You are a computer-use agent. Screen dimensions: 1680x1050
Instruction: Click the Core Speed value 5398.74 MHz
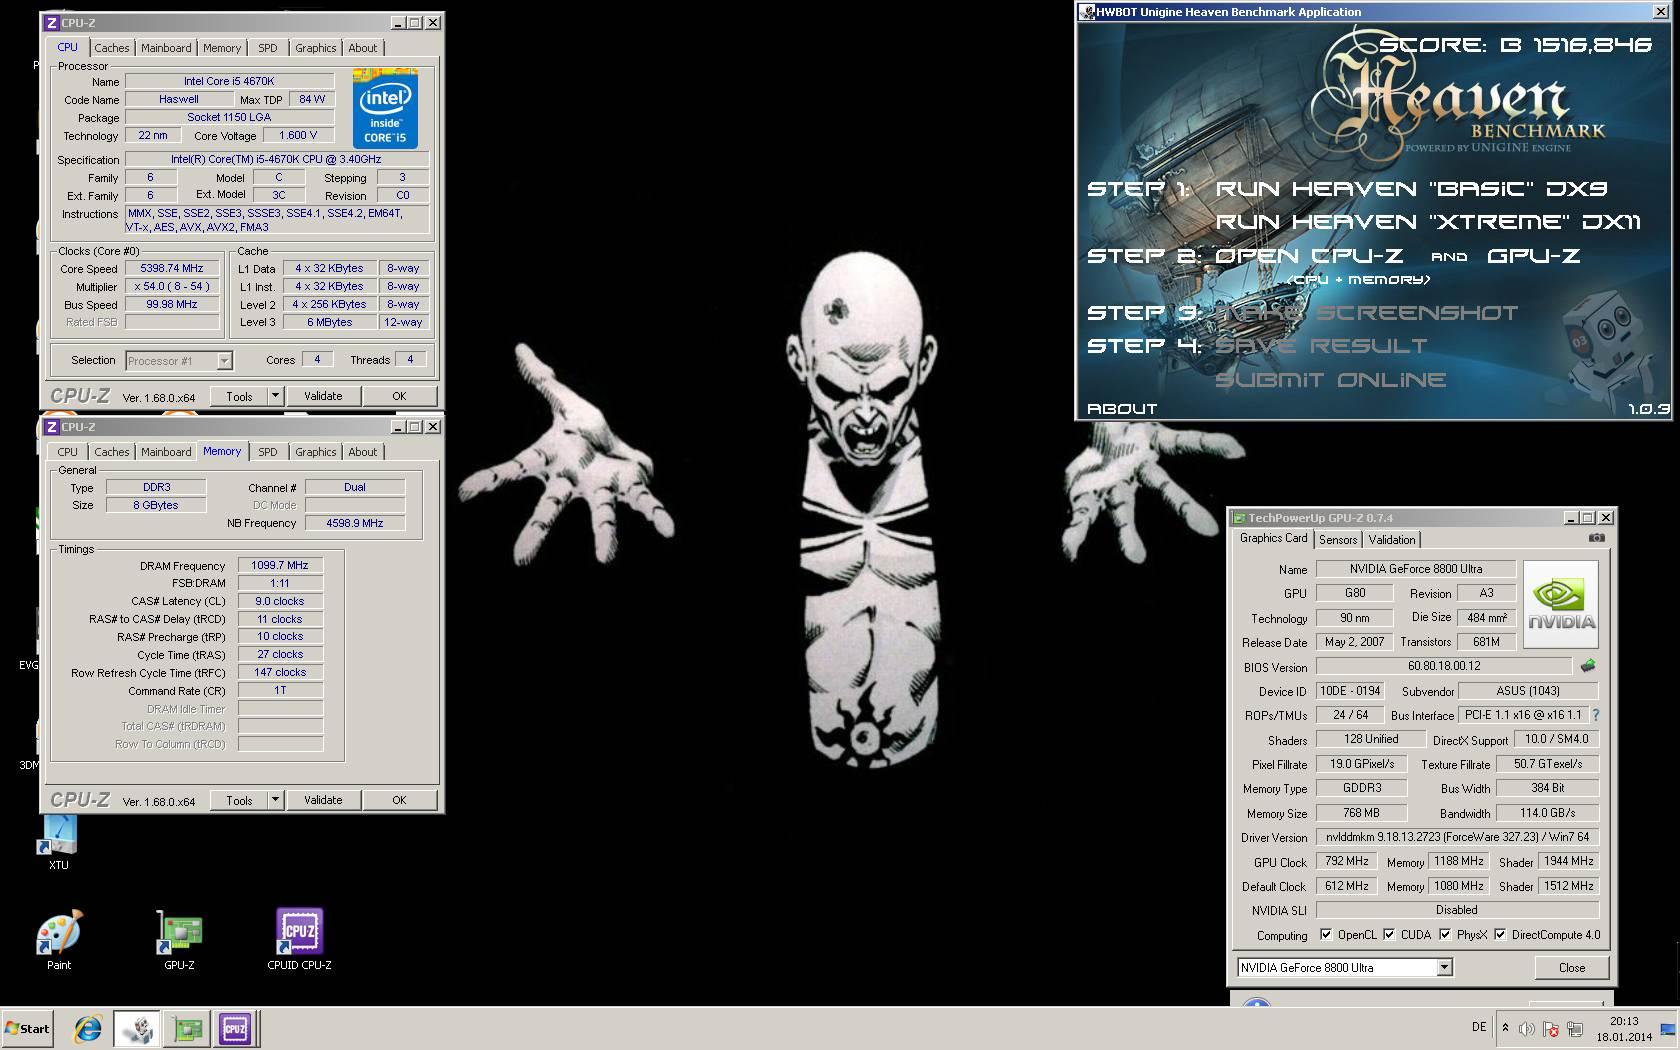172,268
